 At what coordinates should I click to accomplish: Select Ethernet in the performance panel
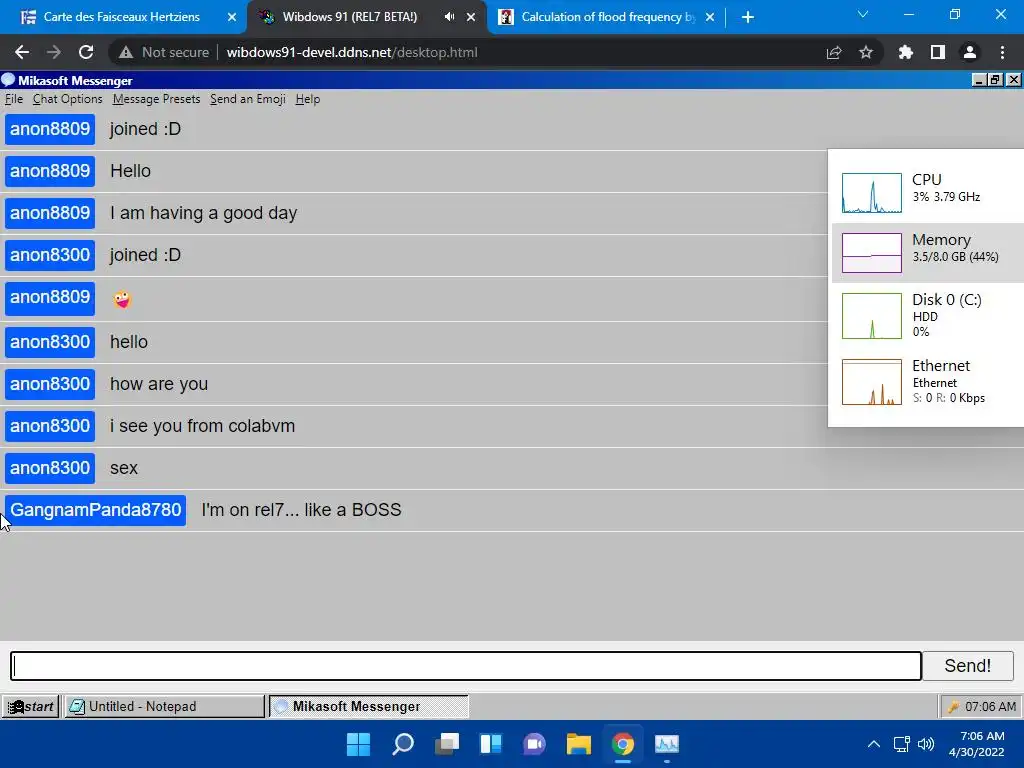(927, 381)
